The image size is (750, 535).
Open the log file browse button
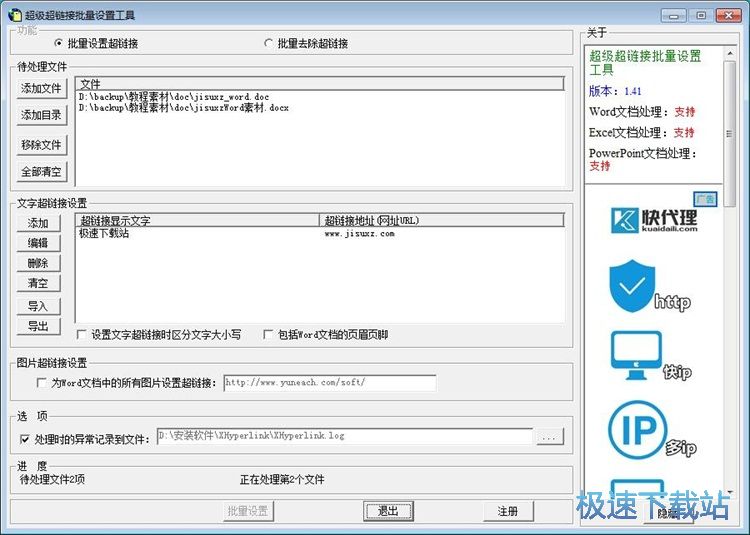(550, 437)
